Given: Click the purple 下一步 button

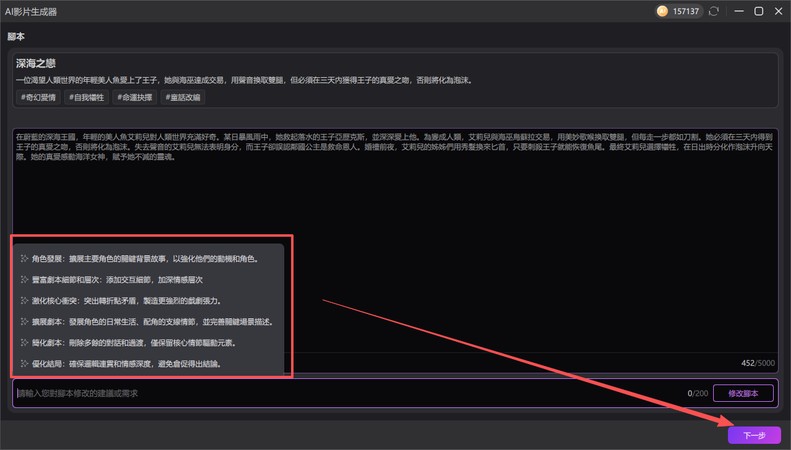Looking at the screenshot, I should 753,435.
